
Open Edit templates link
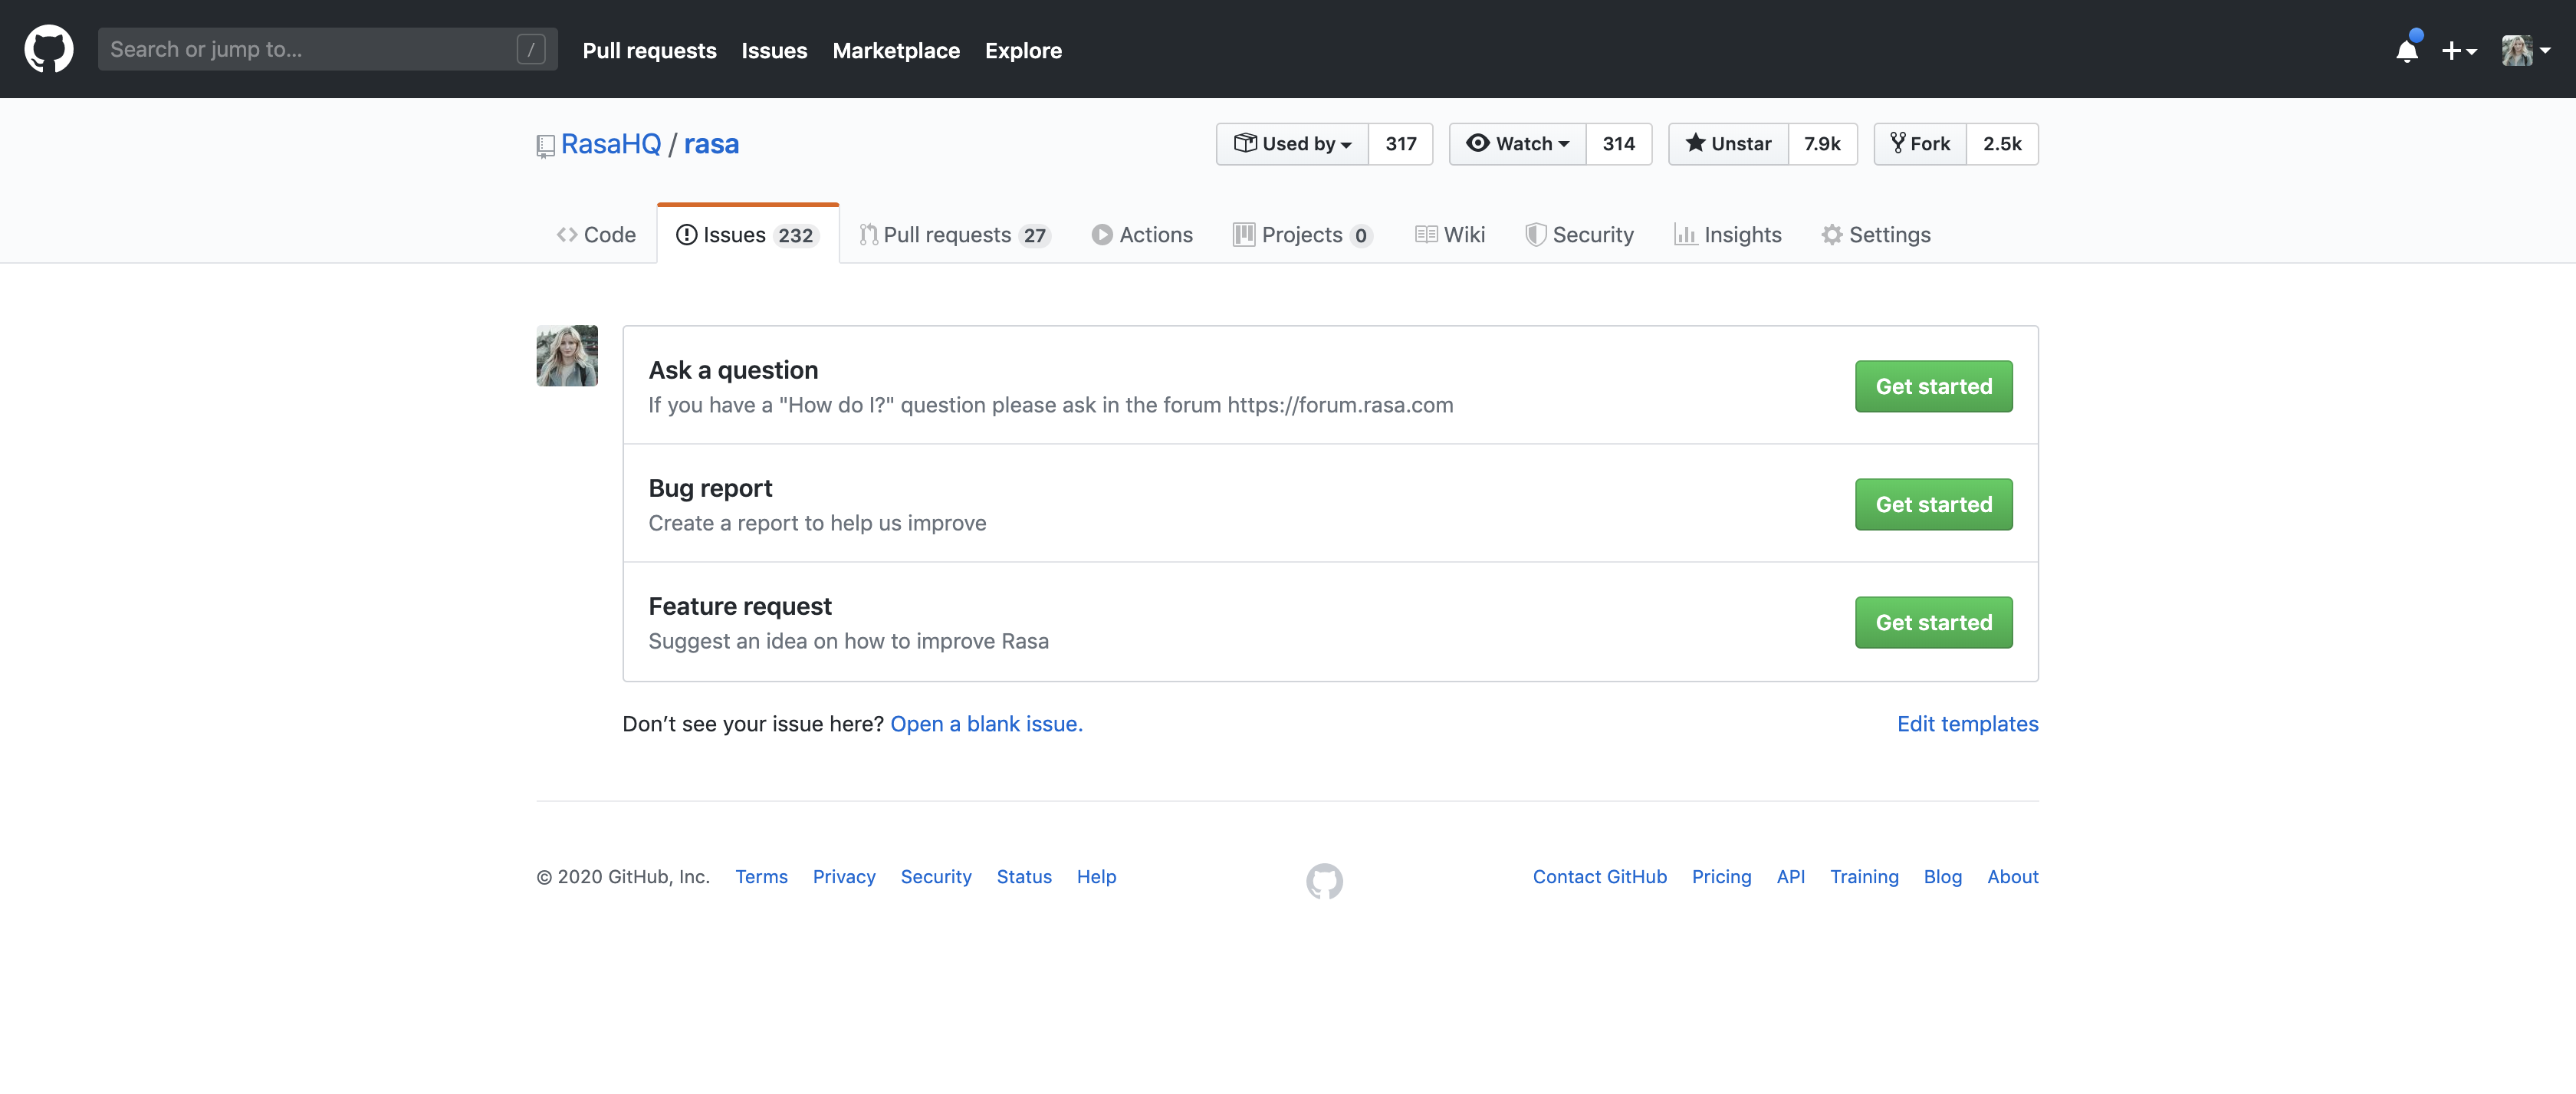1967,724
